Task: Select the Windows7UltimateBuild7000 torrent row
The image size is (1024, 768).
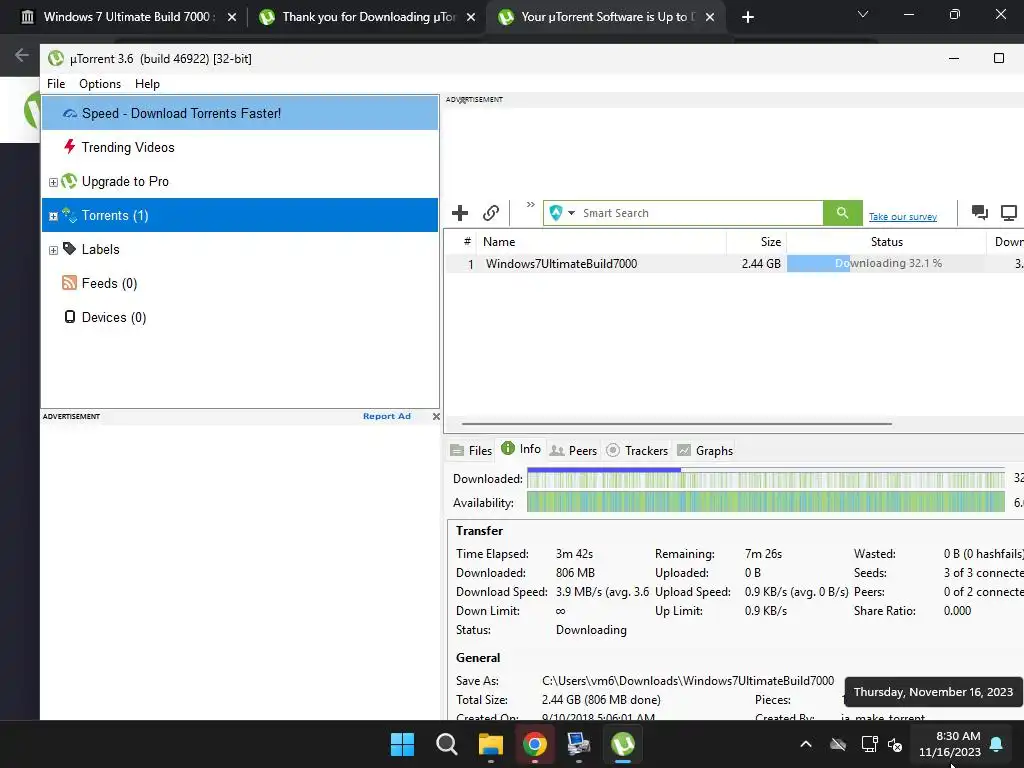Action: tap(734, 263)
